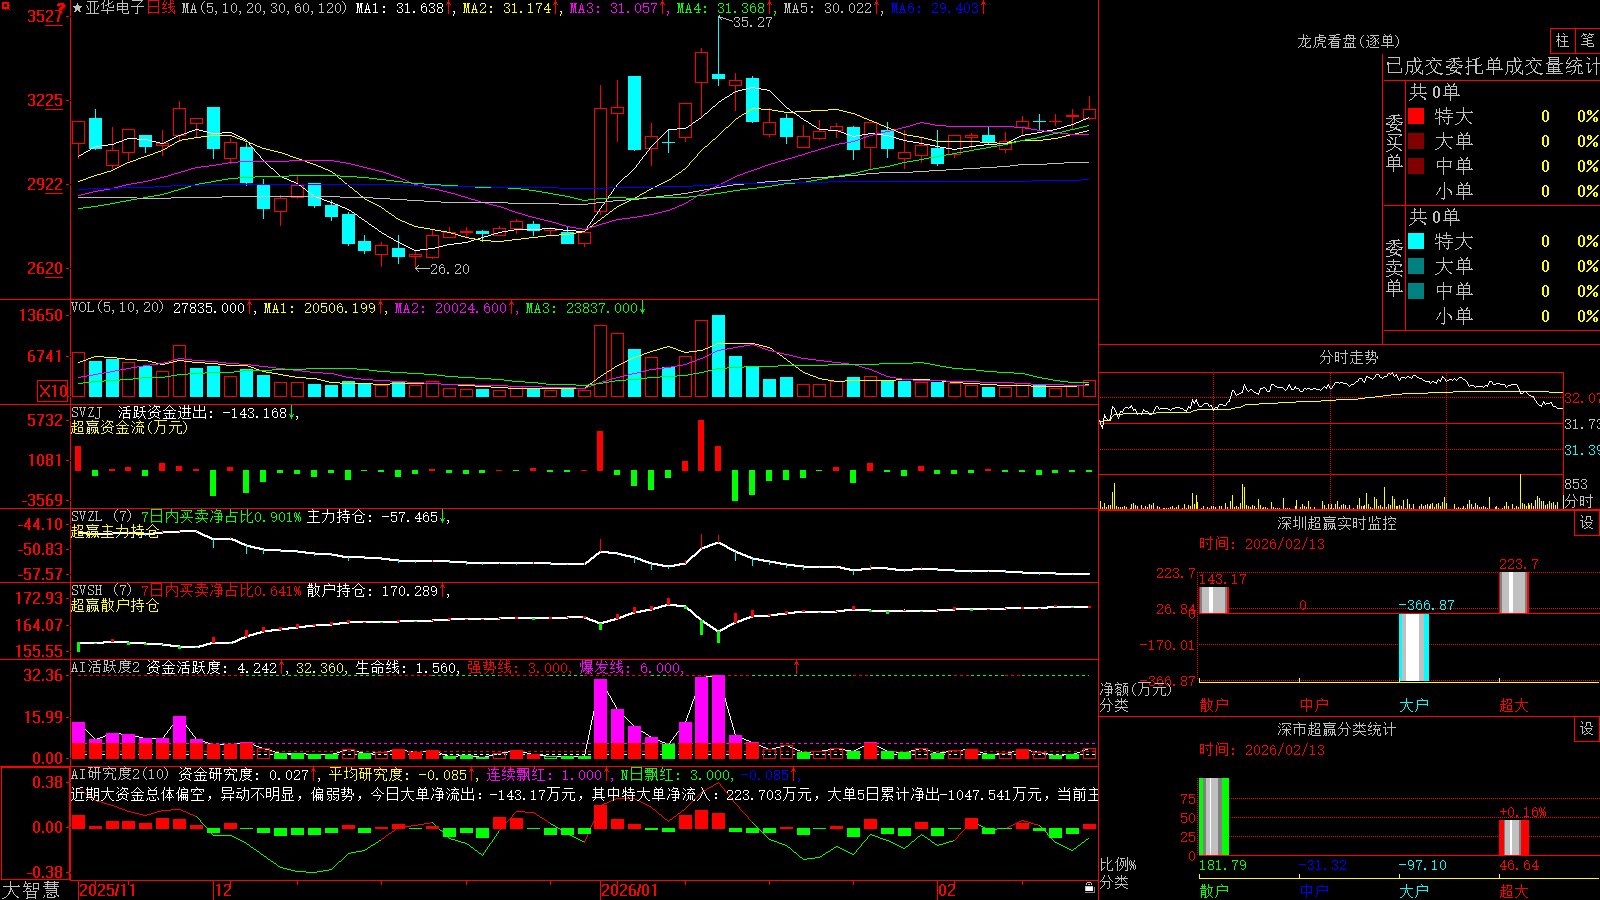Click the 02 month marker on timeline

tap(947, 890)
